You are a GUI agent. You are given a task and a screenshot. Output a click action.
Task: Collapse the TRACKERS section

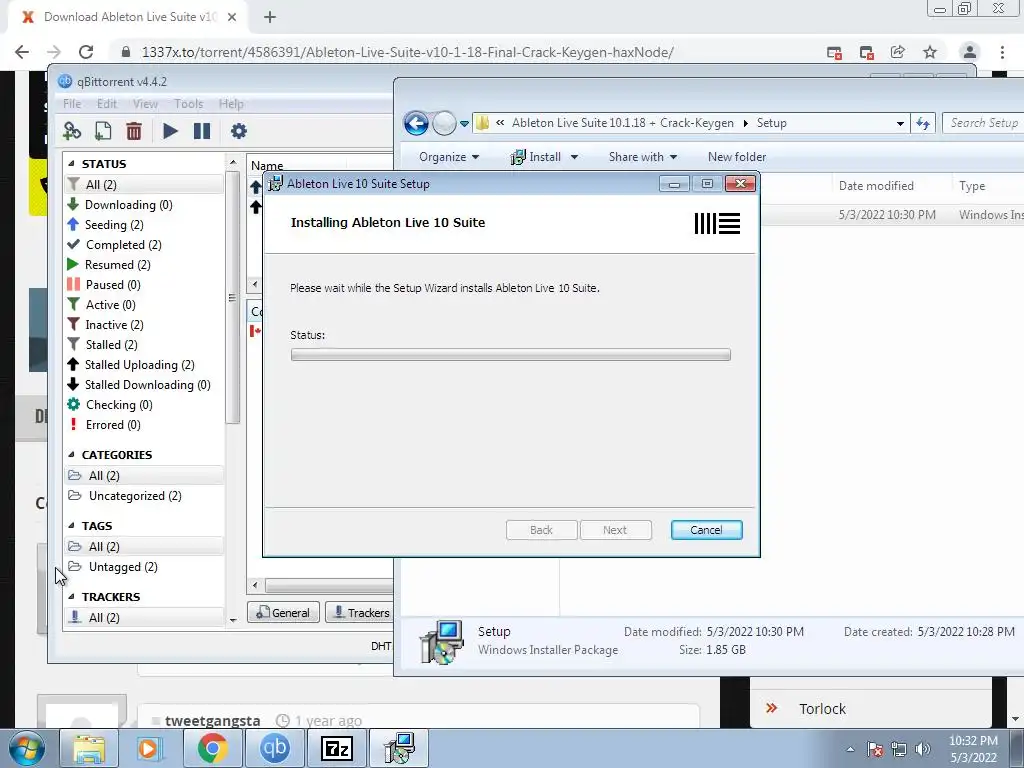[x=71, y=597]
